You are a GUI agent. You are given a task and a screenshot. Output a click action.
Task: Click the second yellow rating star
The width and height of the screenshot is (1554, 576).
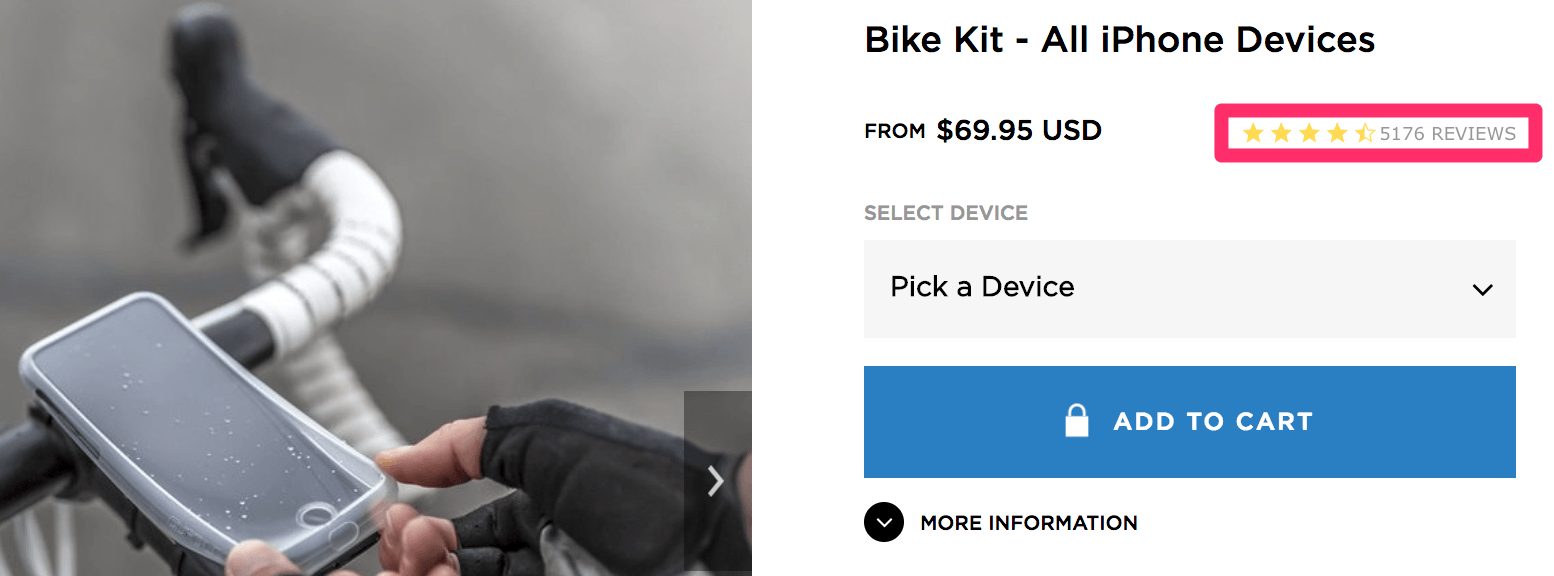[x=1281, y=133]
